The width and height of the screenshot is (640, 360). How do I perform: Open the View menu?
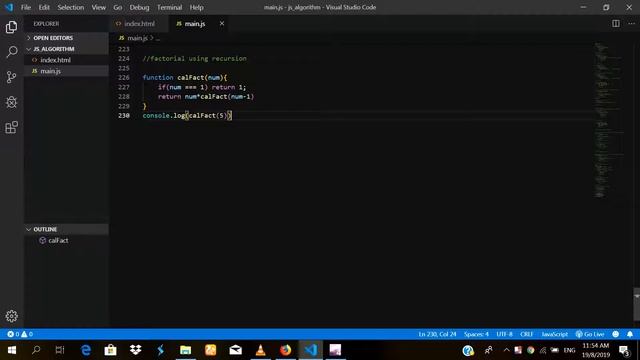point(98,7)
